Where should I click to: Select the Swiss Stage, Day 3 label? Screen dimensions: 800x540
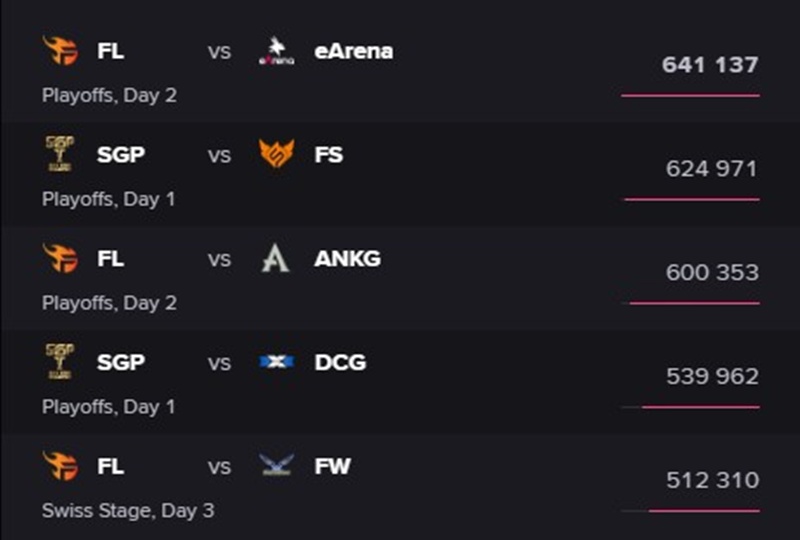[128, 511]
